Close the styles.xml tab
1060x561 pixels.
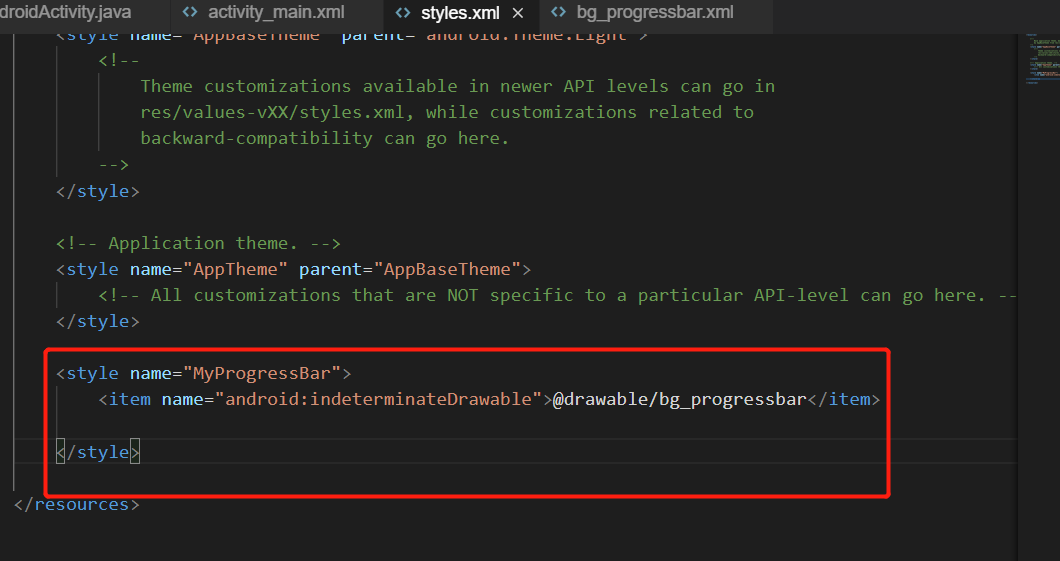point(518,13)
